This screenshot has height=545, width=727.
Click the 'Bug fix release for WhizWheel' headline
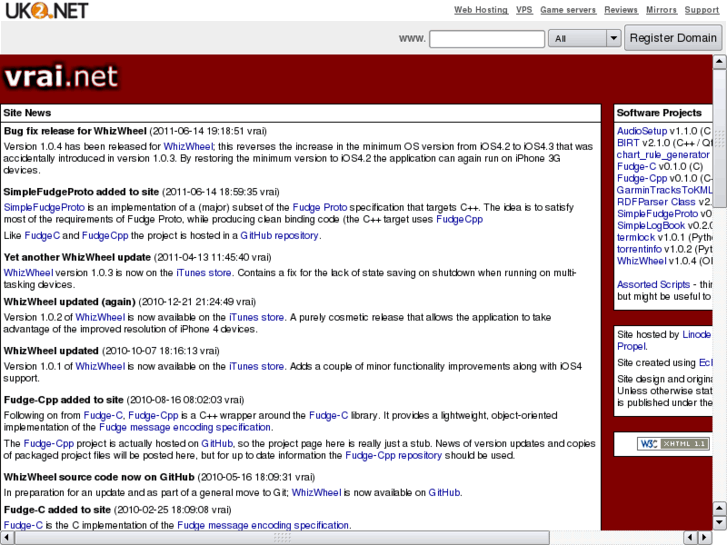pos(75,131)
